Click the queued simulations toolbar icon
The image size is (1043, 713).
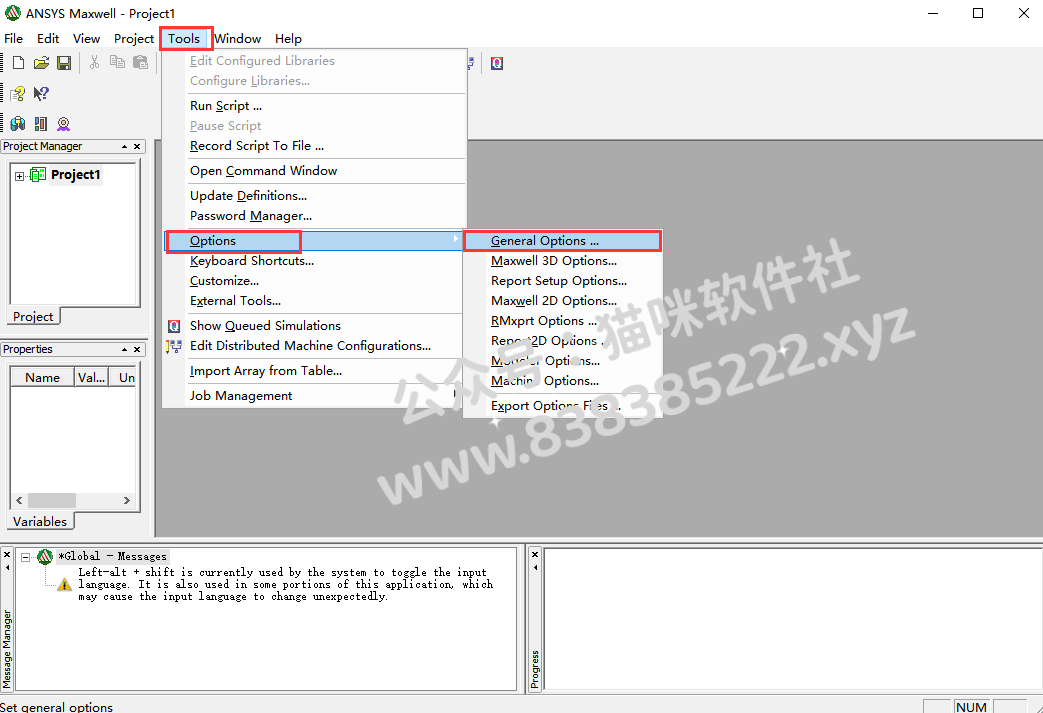497,63
